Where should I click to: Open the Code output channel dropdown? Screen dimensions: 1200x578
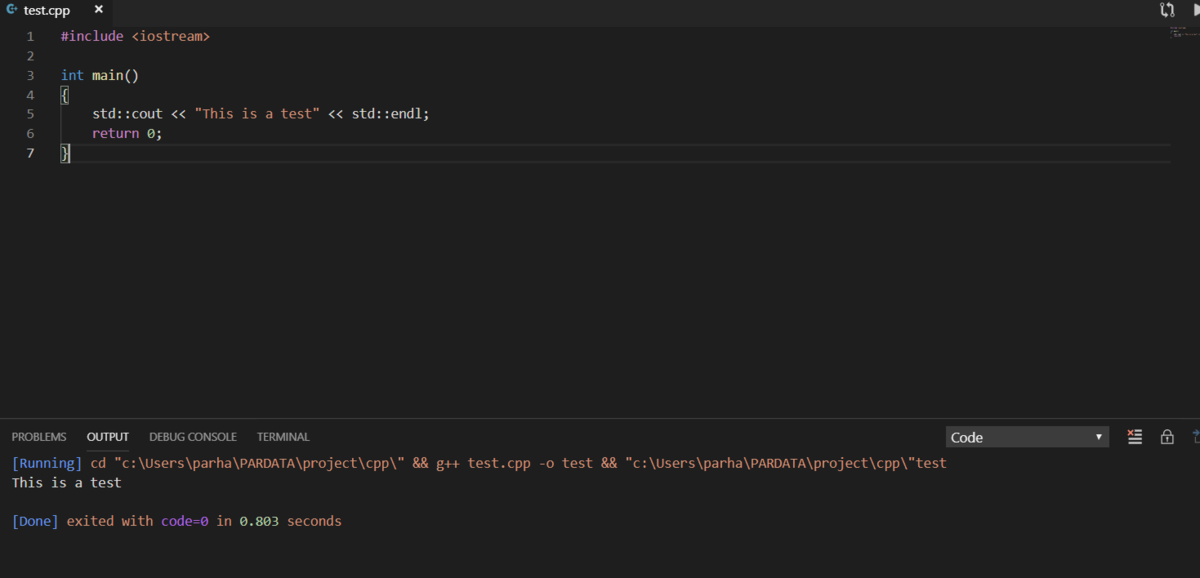coord(1027,437)
